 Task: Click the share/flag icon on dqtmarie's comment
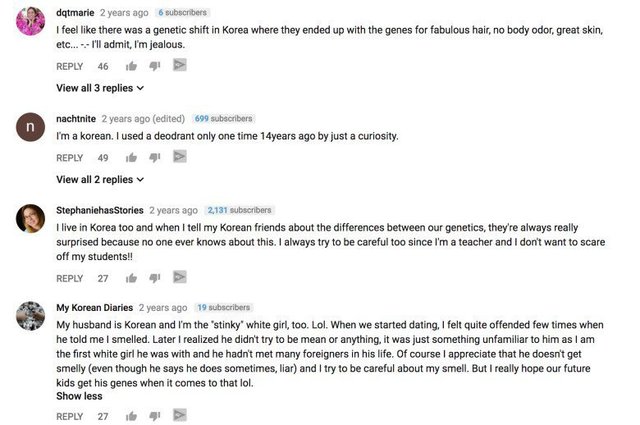(180, 65)
